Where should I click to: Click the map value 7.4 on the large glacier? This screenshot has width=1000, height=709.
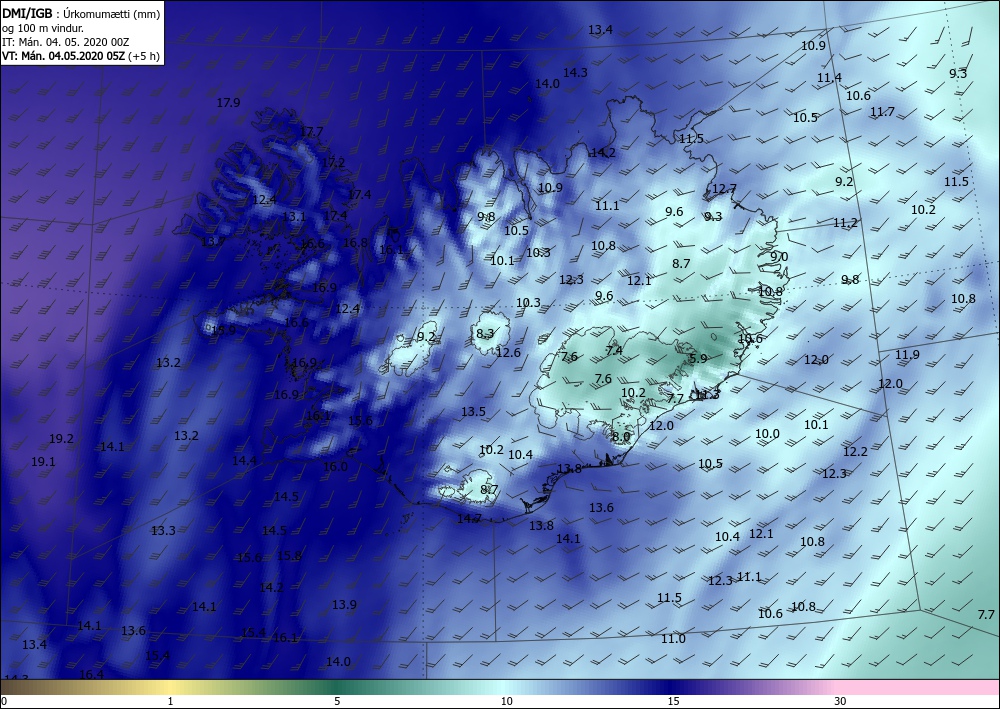point(614,350)
